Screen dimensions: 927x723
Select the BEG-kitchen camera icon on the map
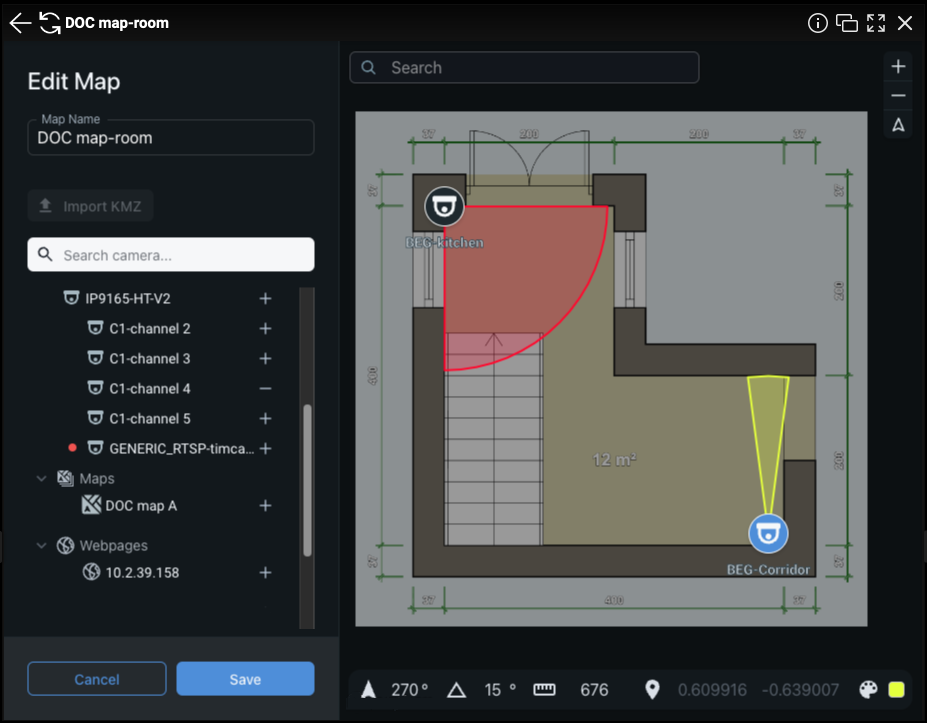pyautogui.click(x=444, y=206)
